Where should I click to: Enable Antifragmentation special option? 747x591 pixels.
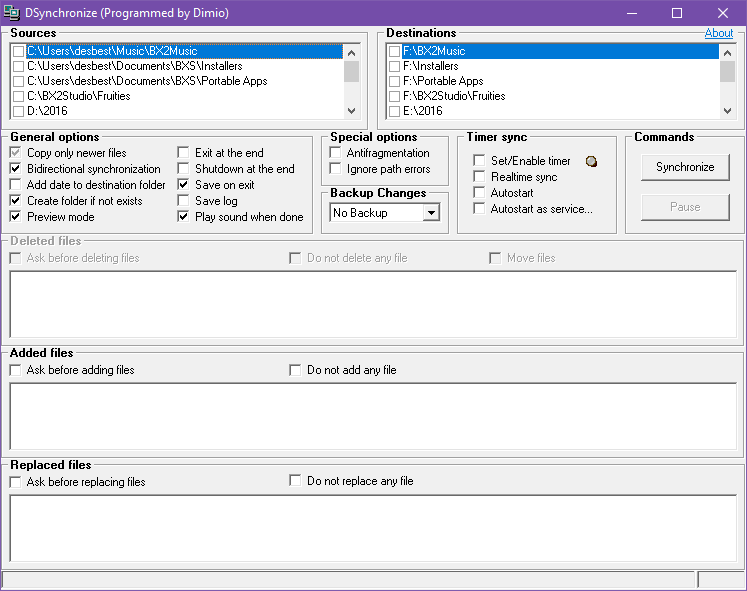tap(335, 153)
